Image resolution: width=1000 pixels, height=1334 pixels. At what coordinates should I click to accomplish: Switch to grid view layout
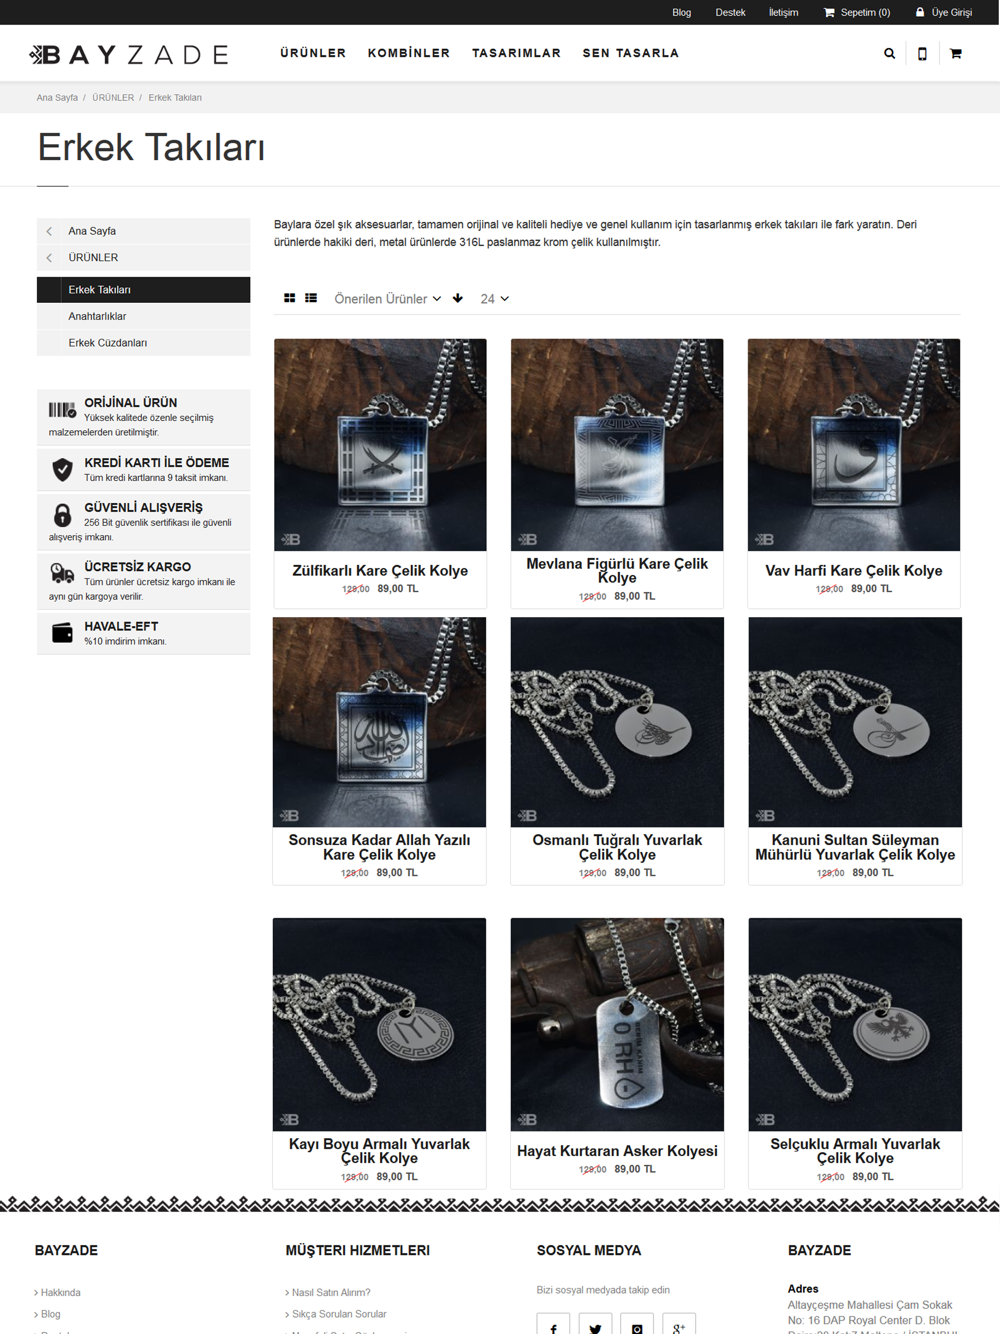click(x=290, y=298)
